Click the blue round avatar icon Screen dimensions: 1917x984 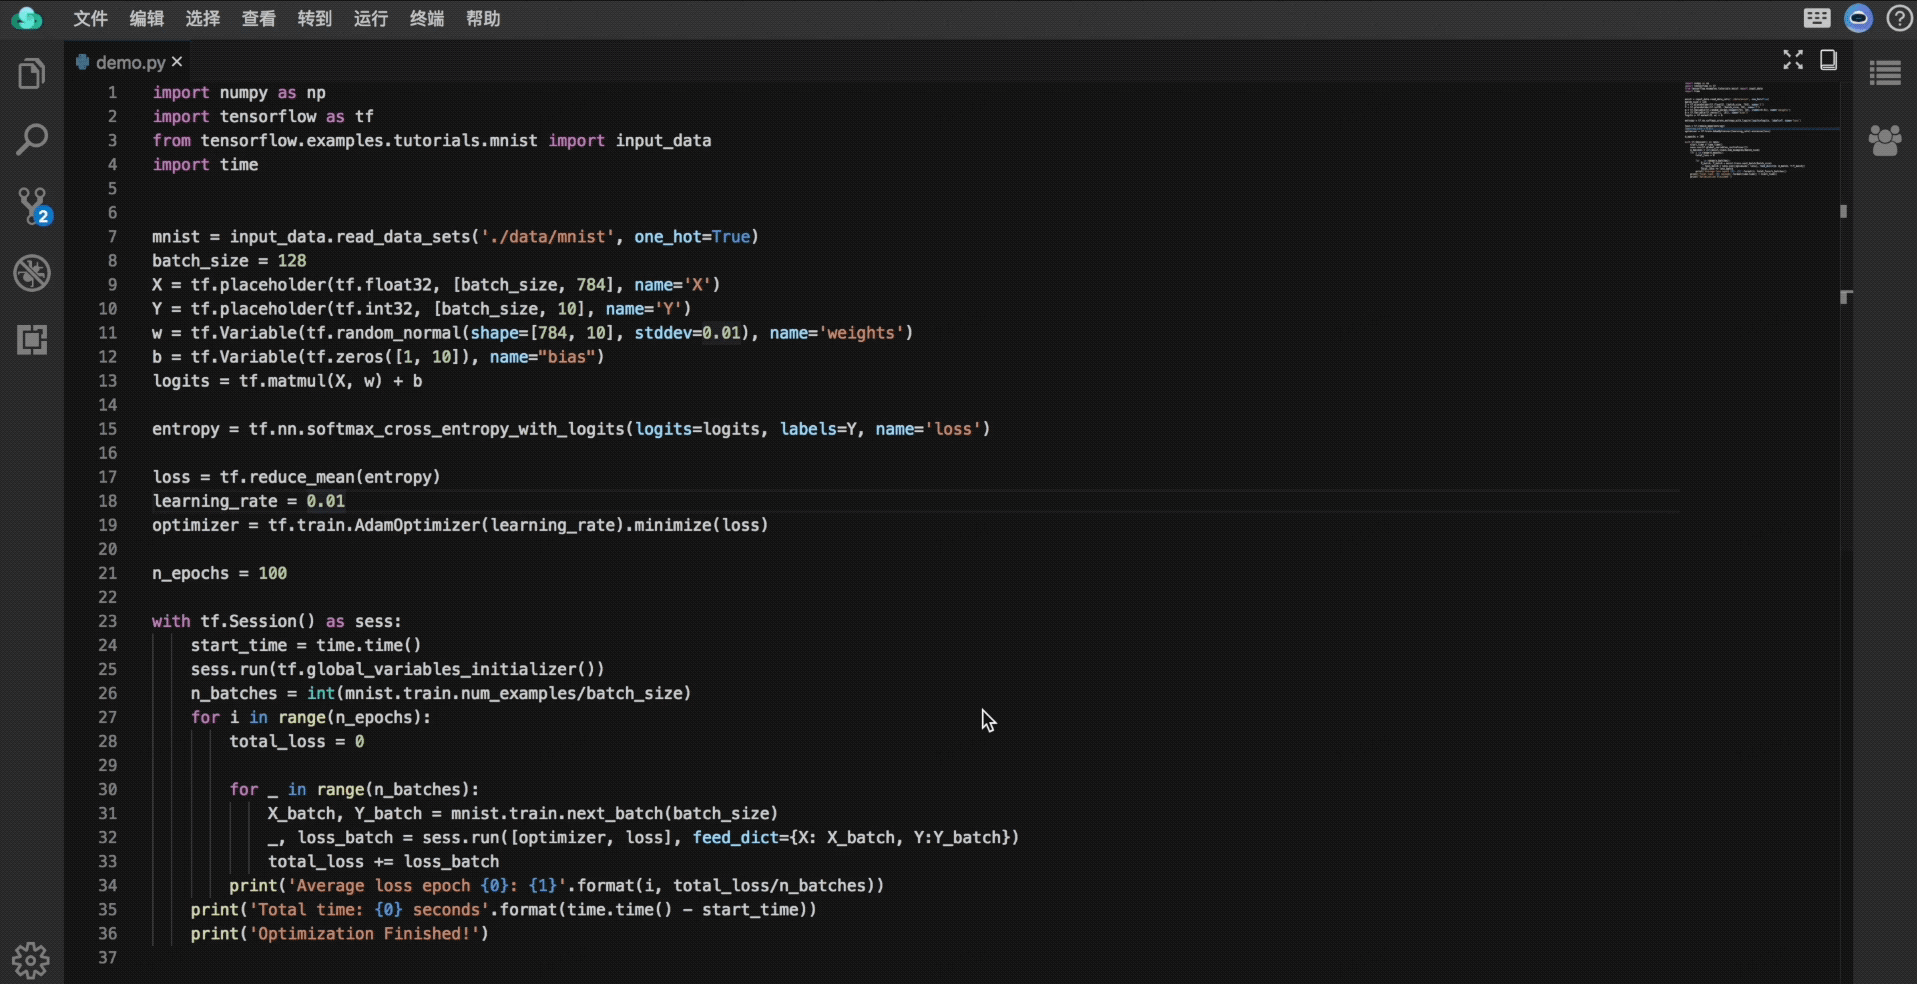(x=1858, y=18)
